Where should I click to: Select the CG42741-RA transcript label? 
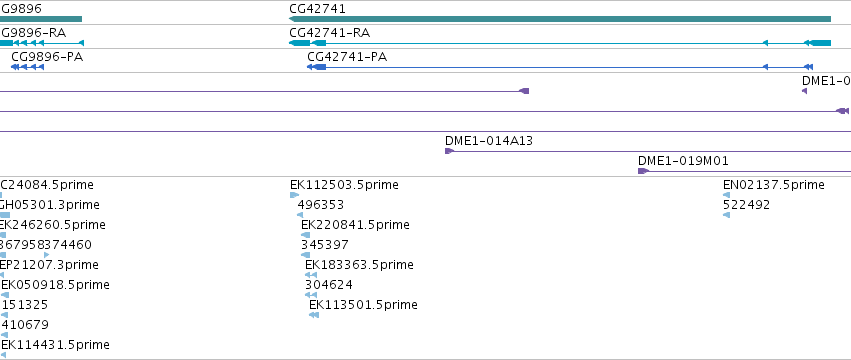pyautogui.click(x=329, y=33)
